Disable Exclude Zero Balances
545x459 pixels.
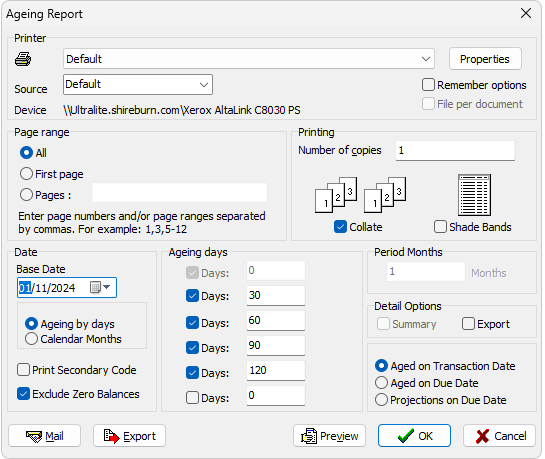[x=23, y=394]
